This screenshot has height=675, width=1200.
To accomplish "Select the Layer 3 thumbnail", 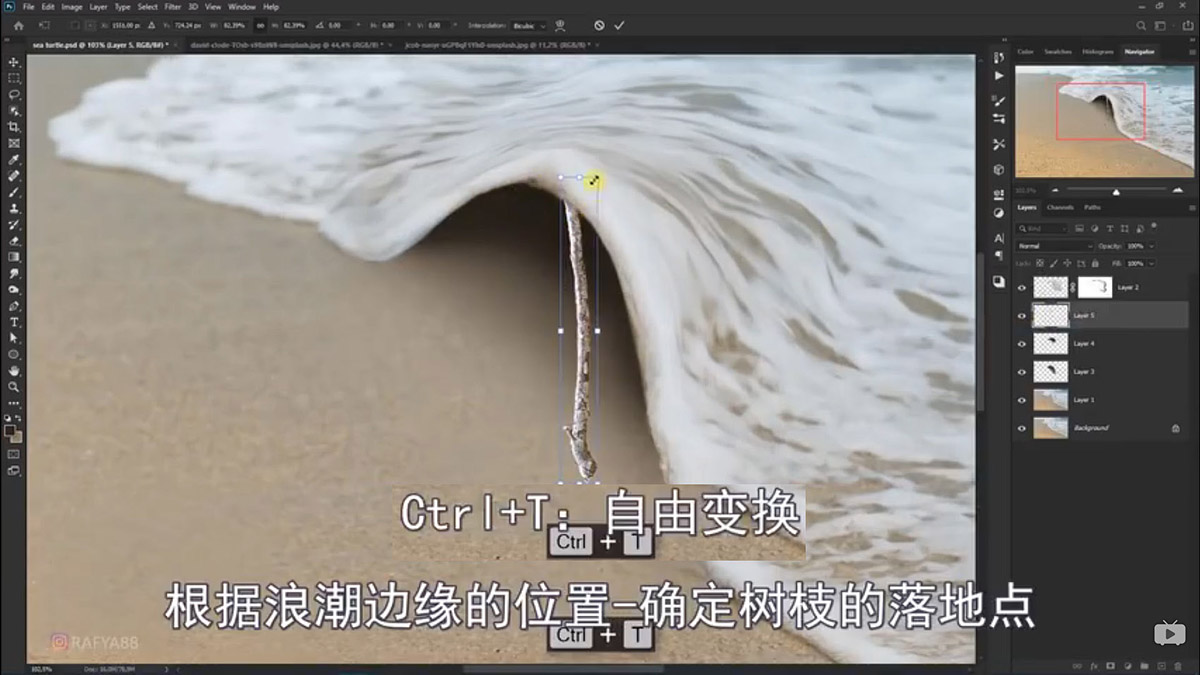I will click(x=1050, y=372).
